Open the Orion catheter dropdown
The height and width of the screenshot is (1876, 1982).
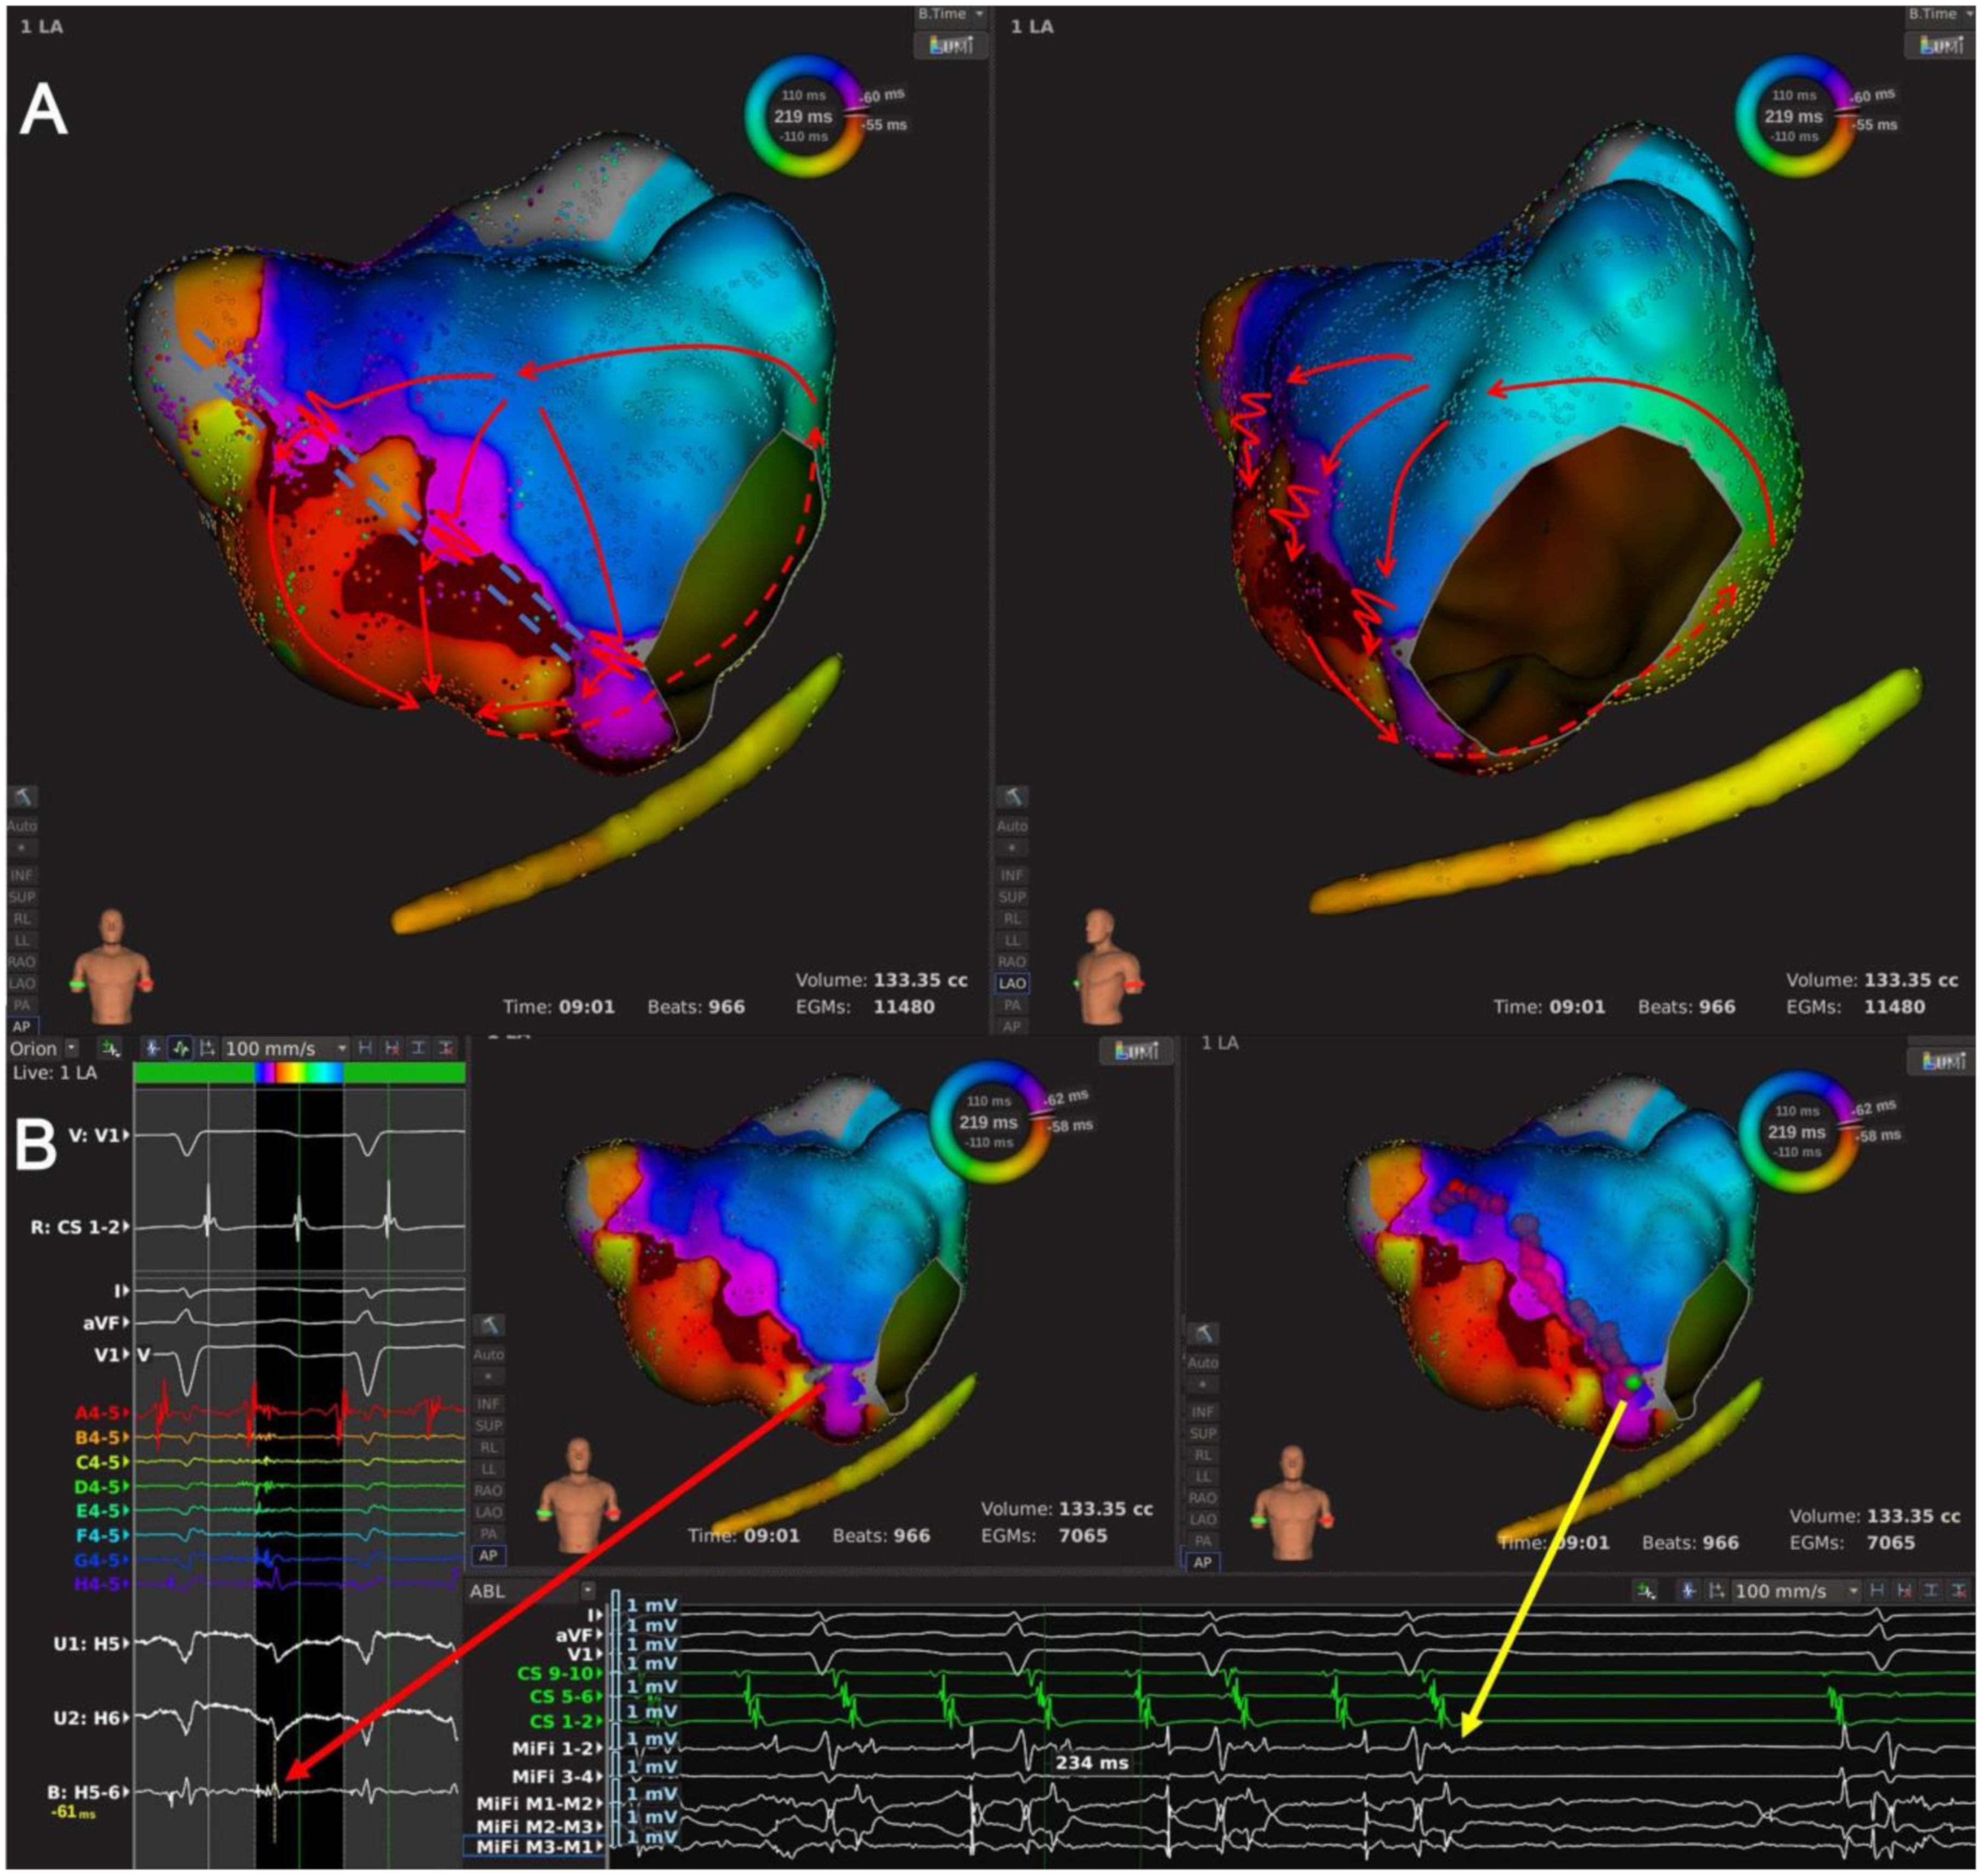[x=72, y=1048]
